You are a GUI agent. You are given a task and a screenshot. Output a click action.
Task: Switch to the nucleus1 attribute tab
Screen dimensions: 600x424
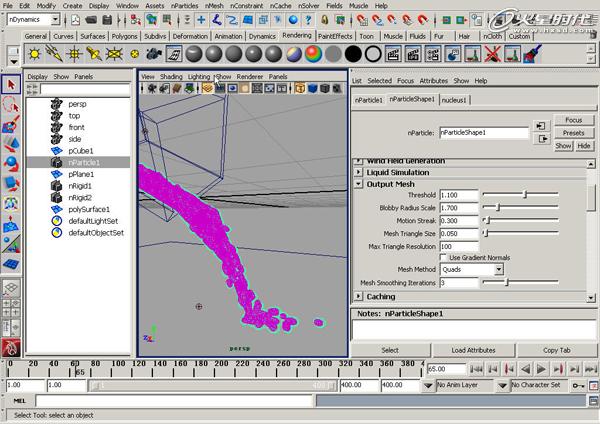pos(454,100)
